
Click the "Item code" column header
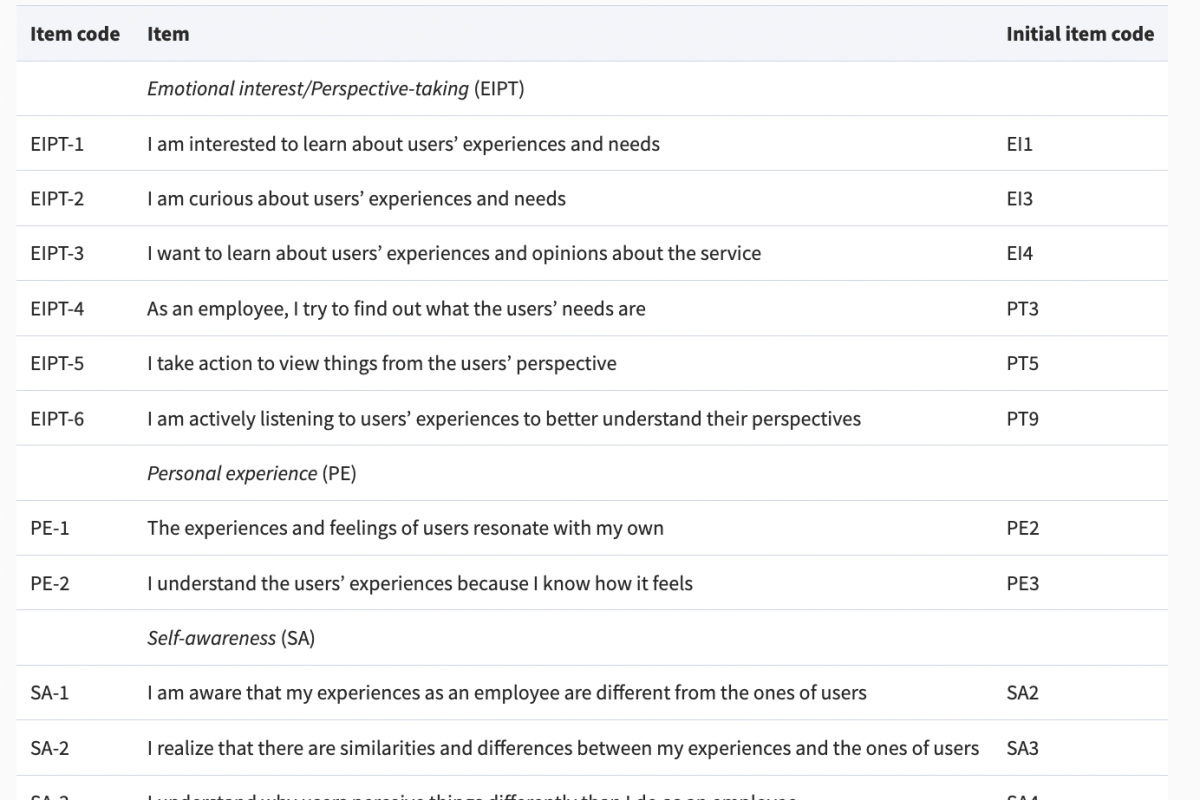(75, 34)
